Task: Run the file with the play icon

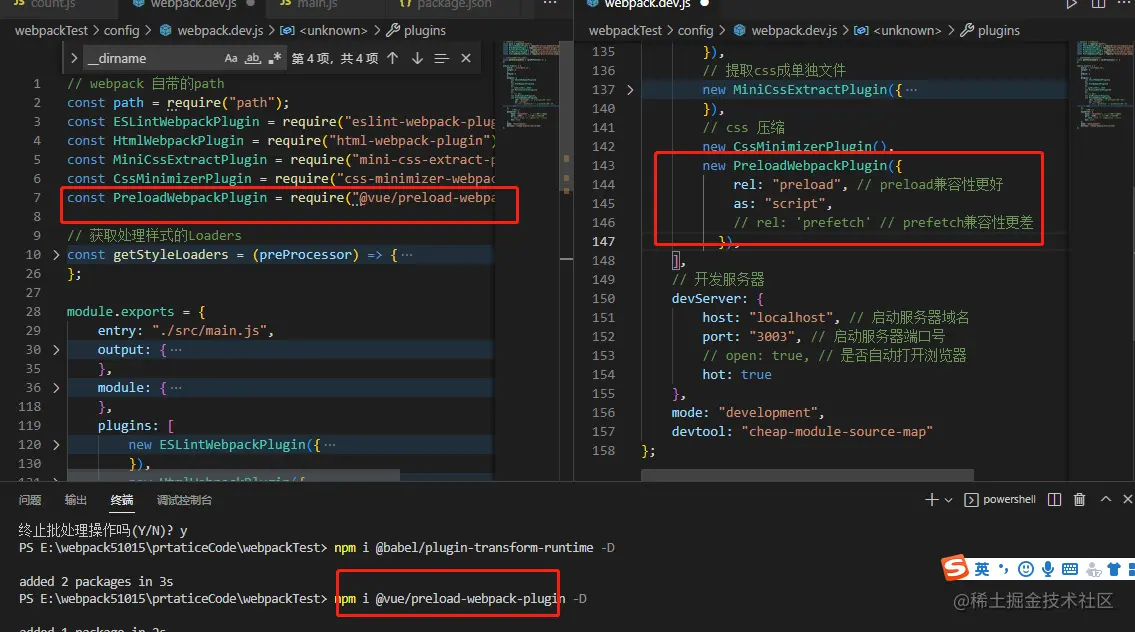Action: pos(1071,4)
